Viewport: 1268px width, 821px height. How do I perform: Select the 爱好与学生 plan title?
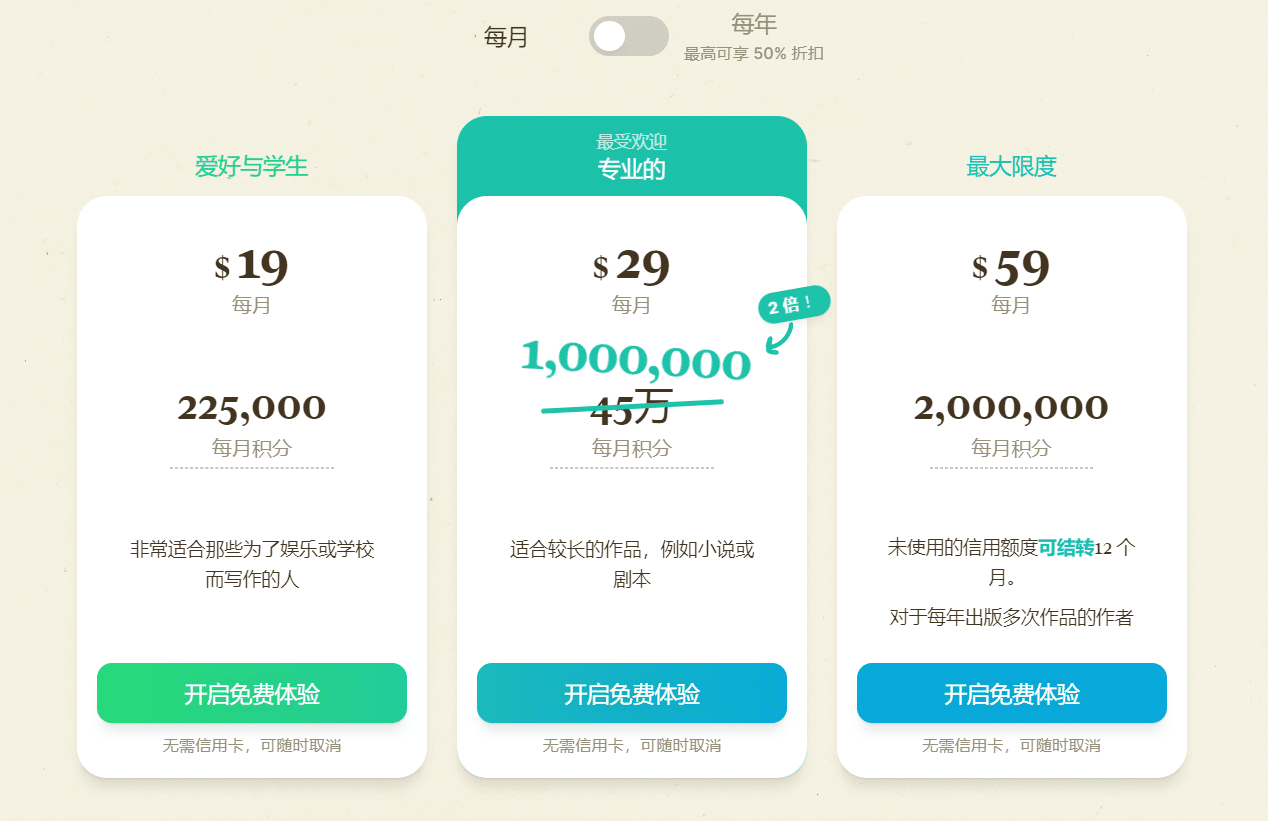point(251,167)
